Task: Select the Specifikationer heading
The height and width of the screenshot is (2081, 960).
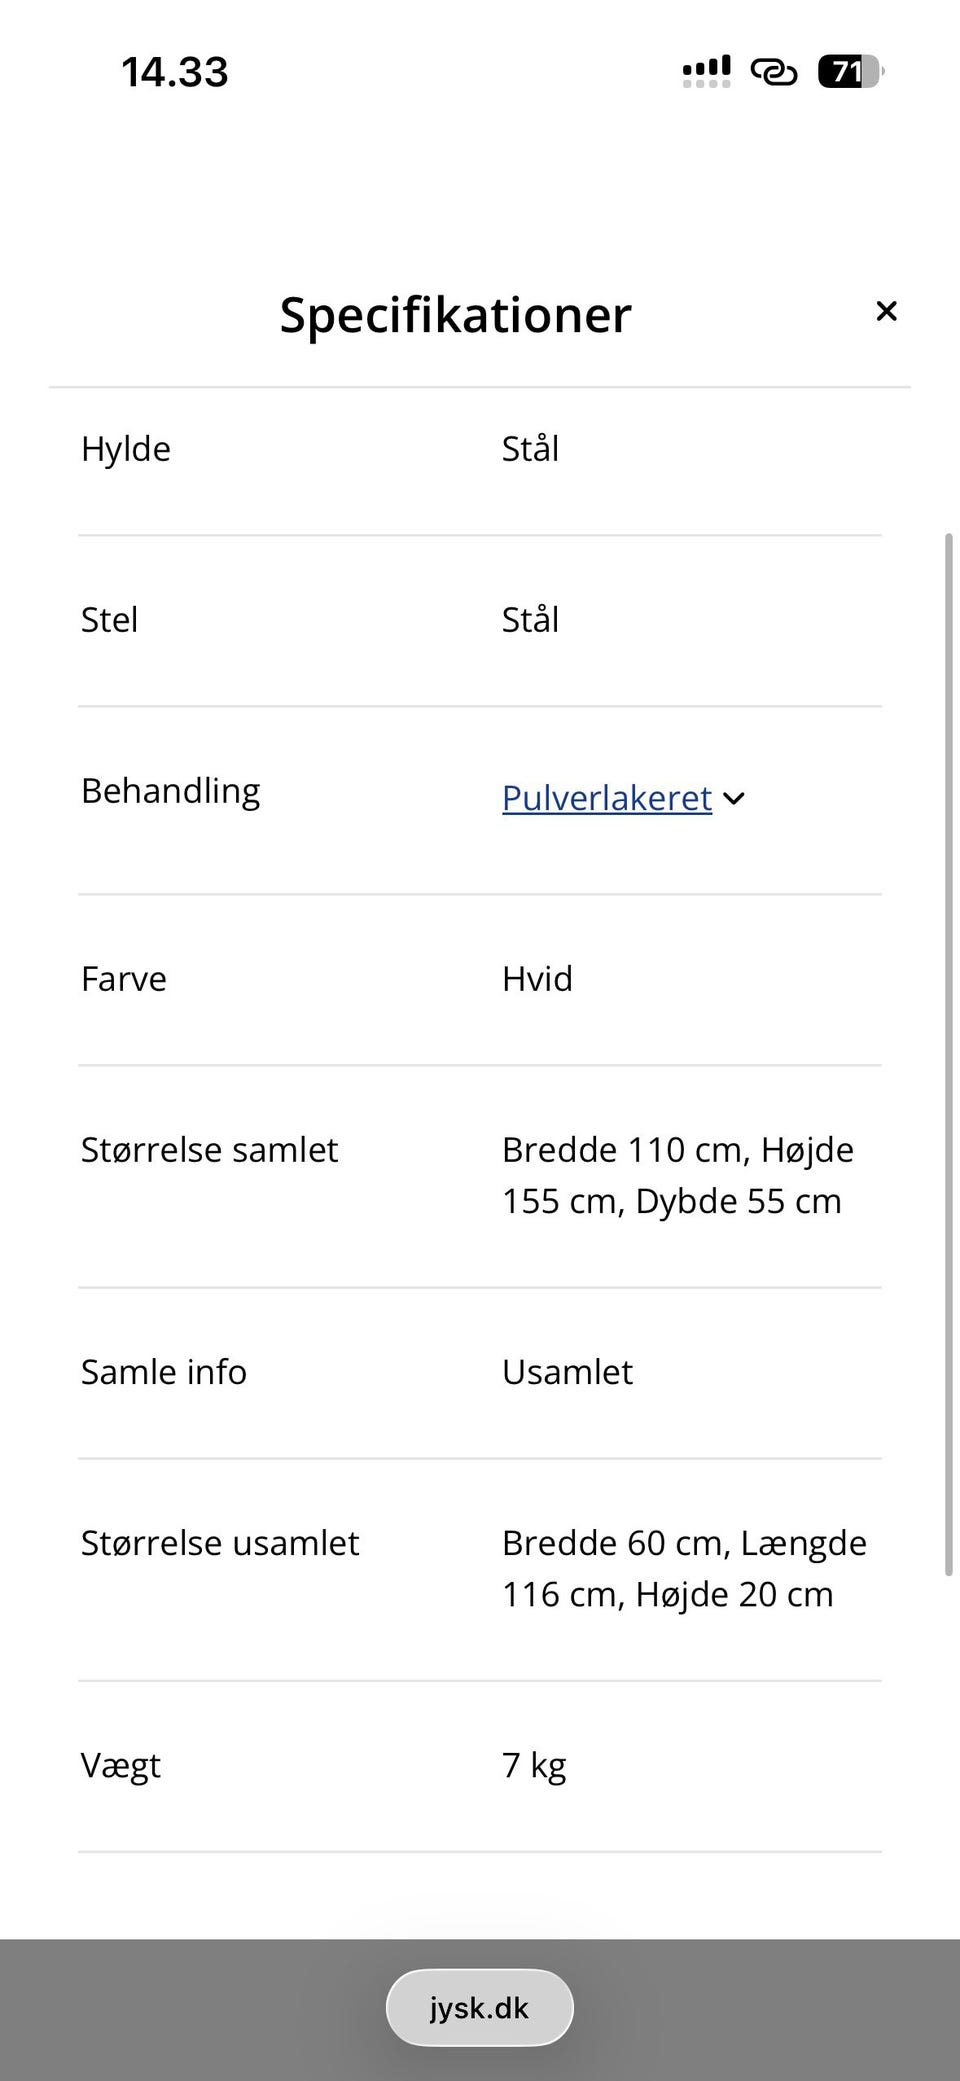Action: (x=455, y=313)
